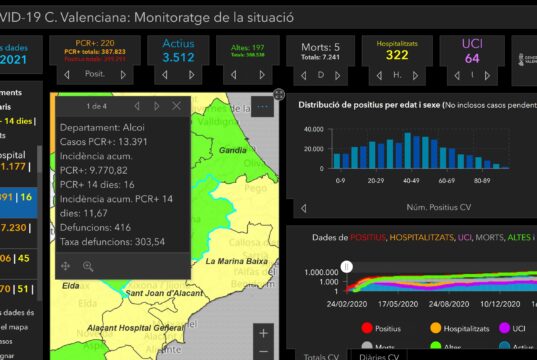Show previous popup record arrow
This screenshot has width=537, height=360.
137,106
